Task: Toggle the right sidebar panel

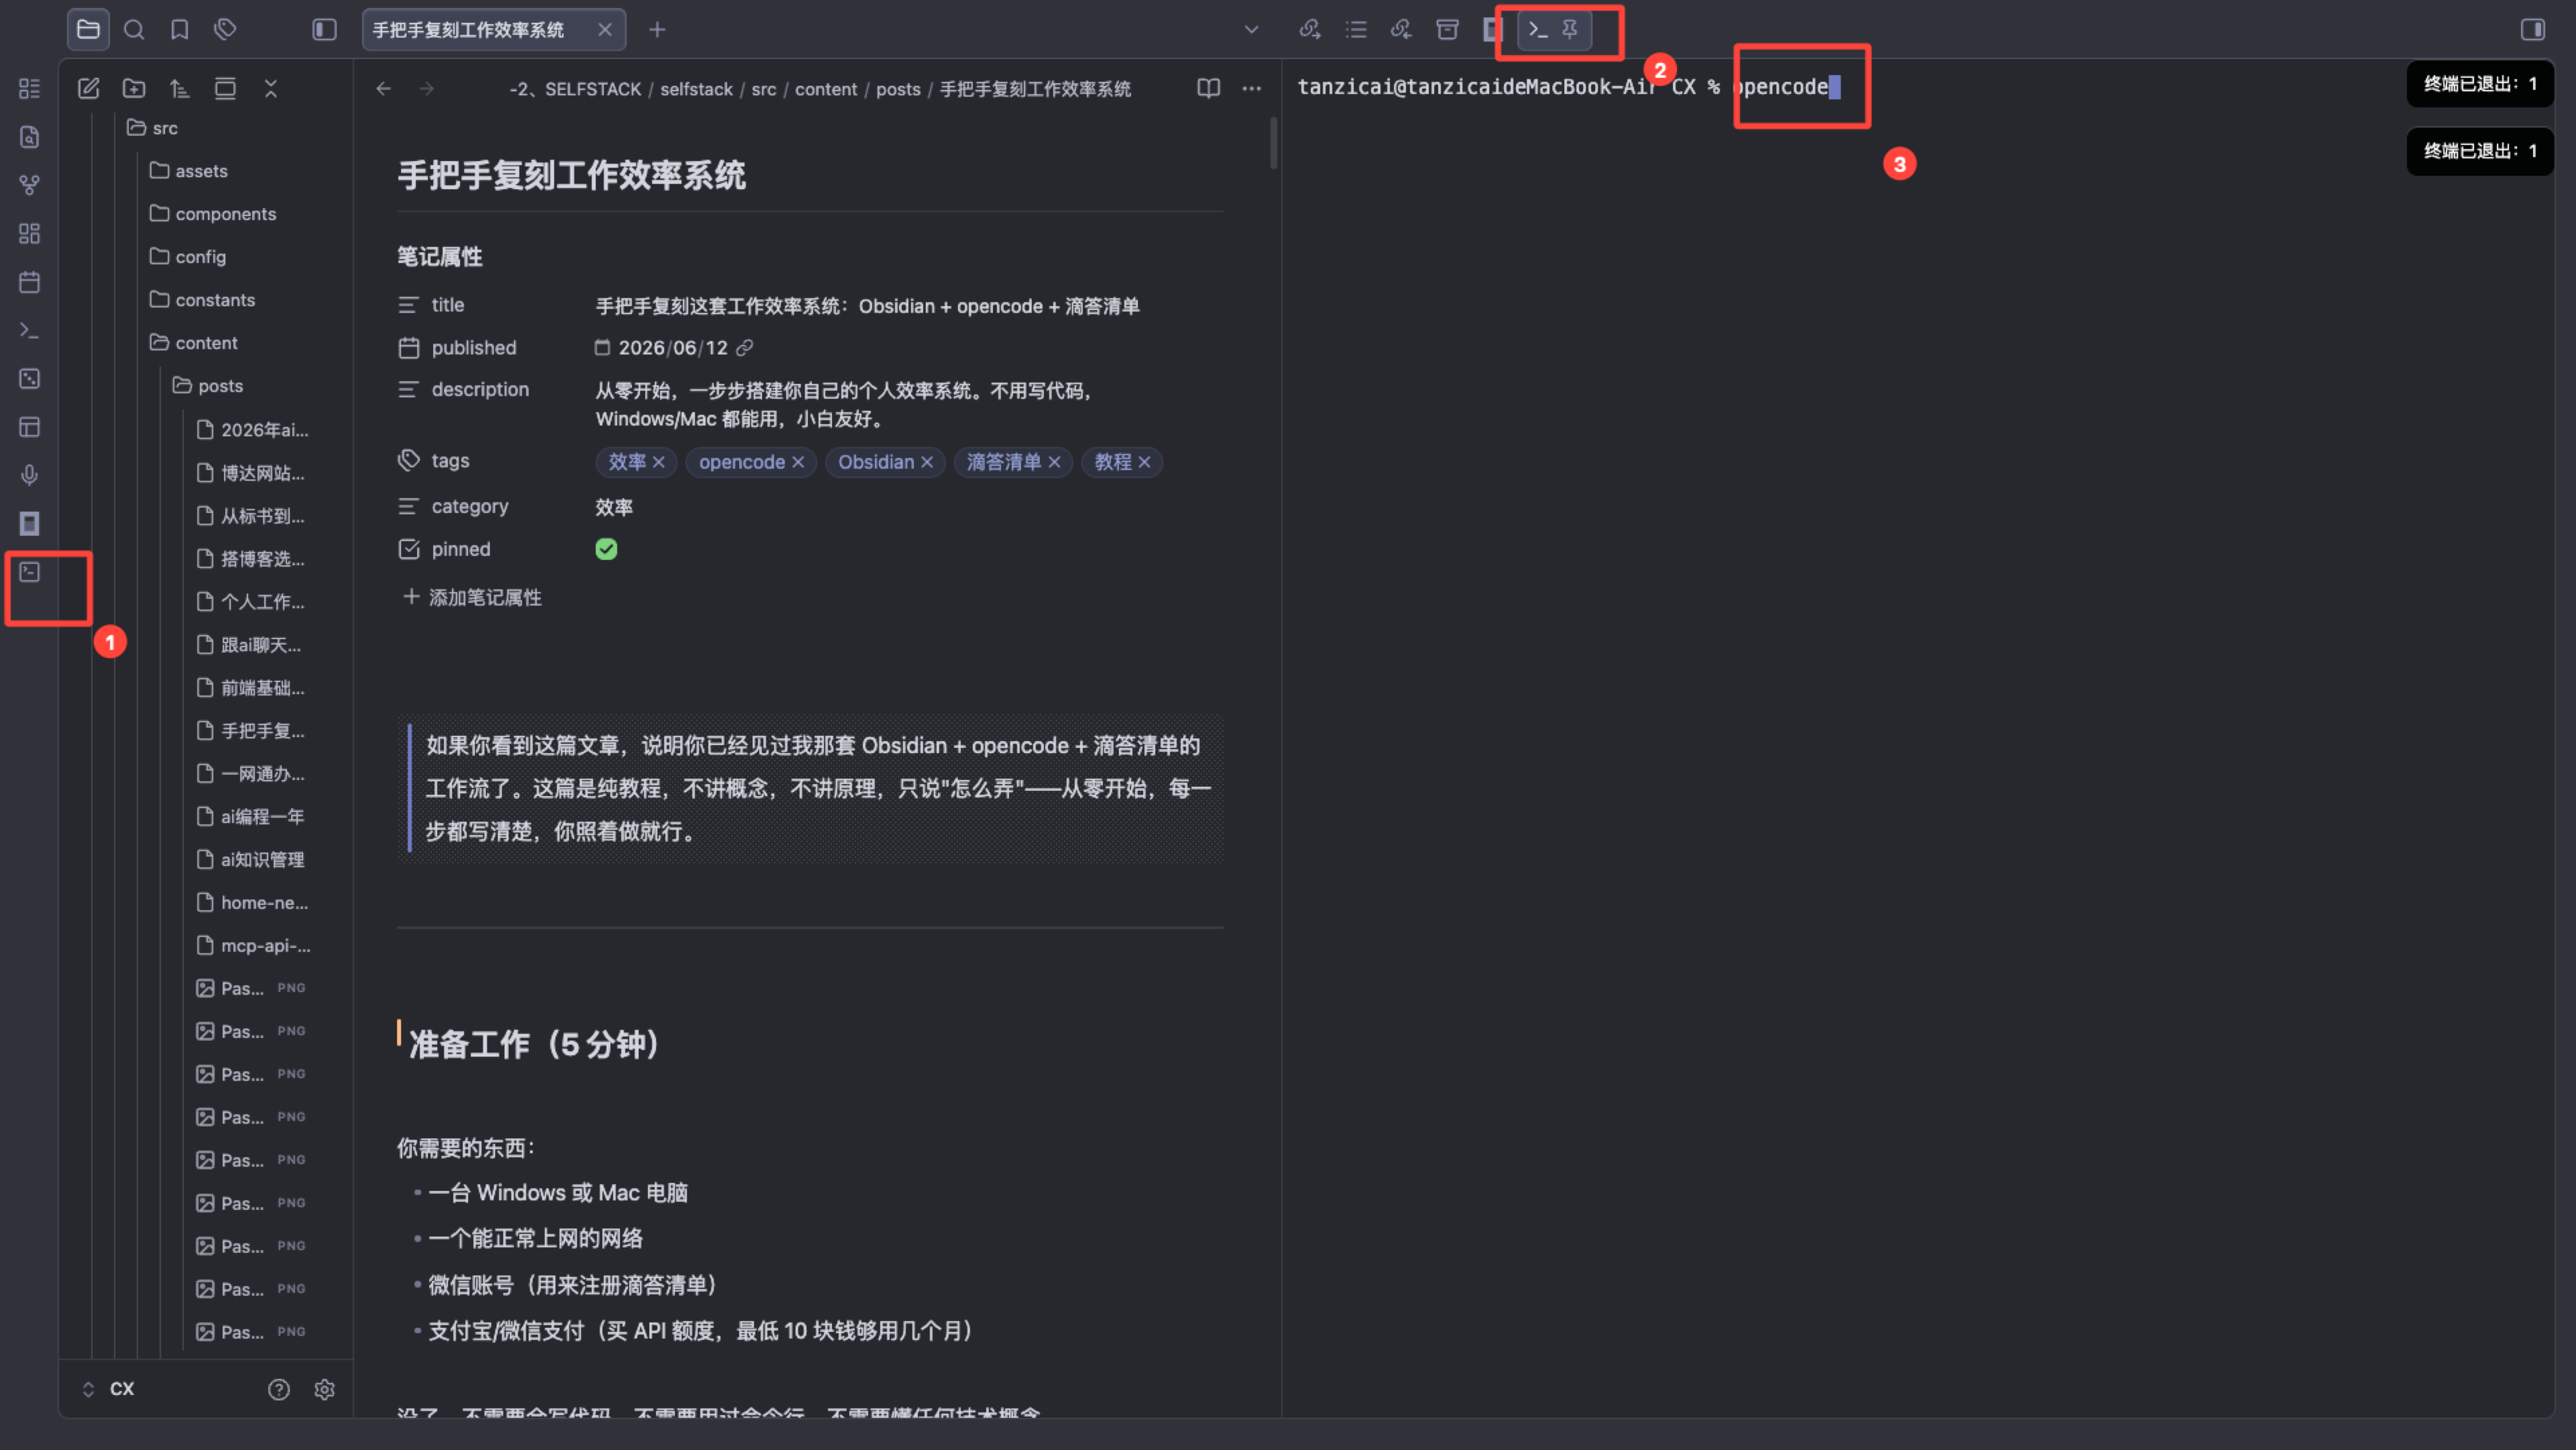Action: point(2533,29)
